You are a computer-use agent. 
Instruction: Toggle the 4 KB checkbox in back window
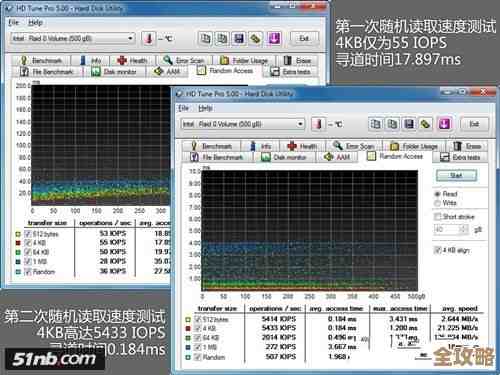(x=28, y=243)
